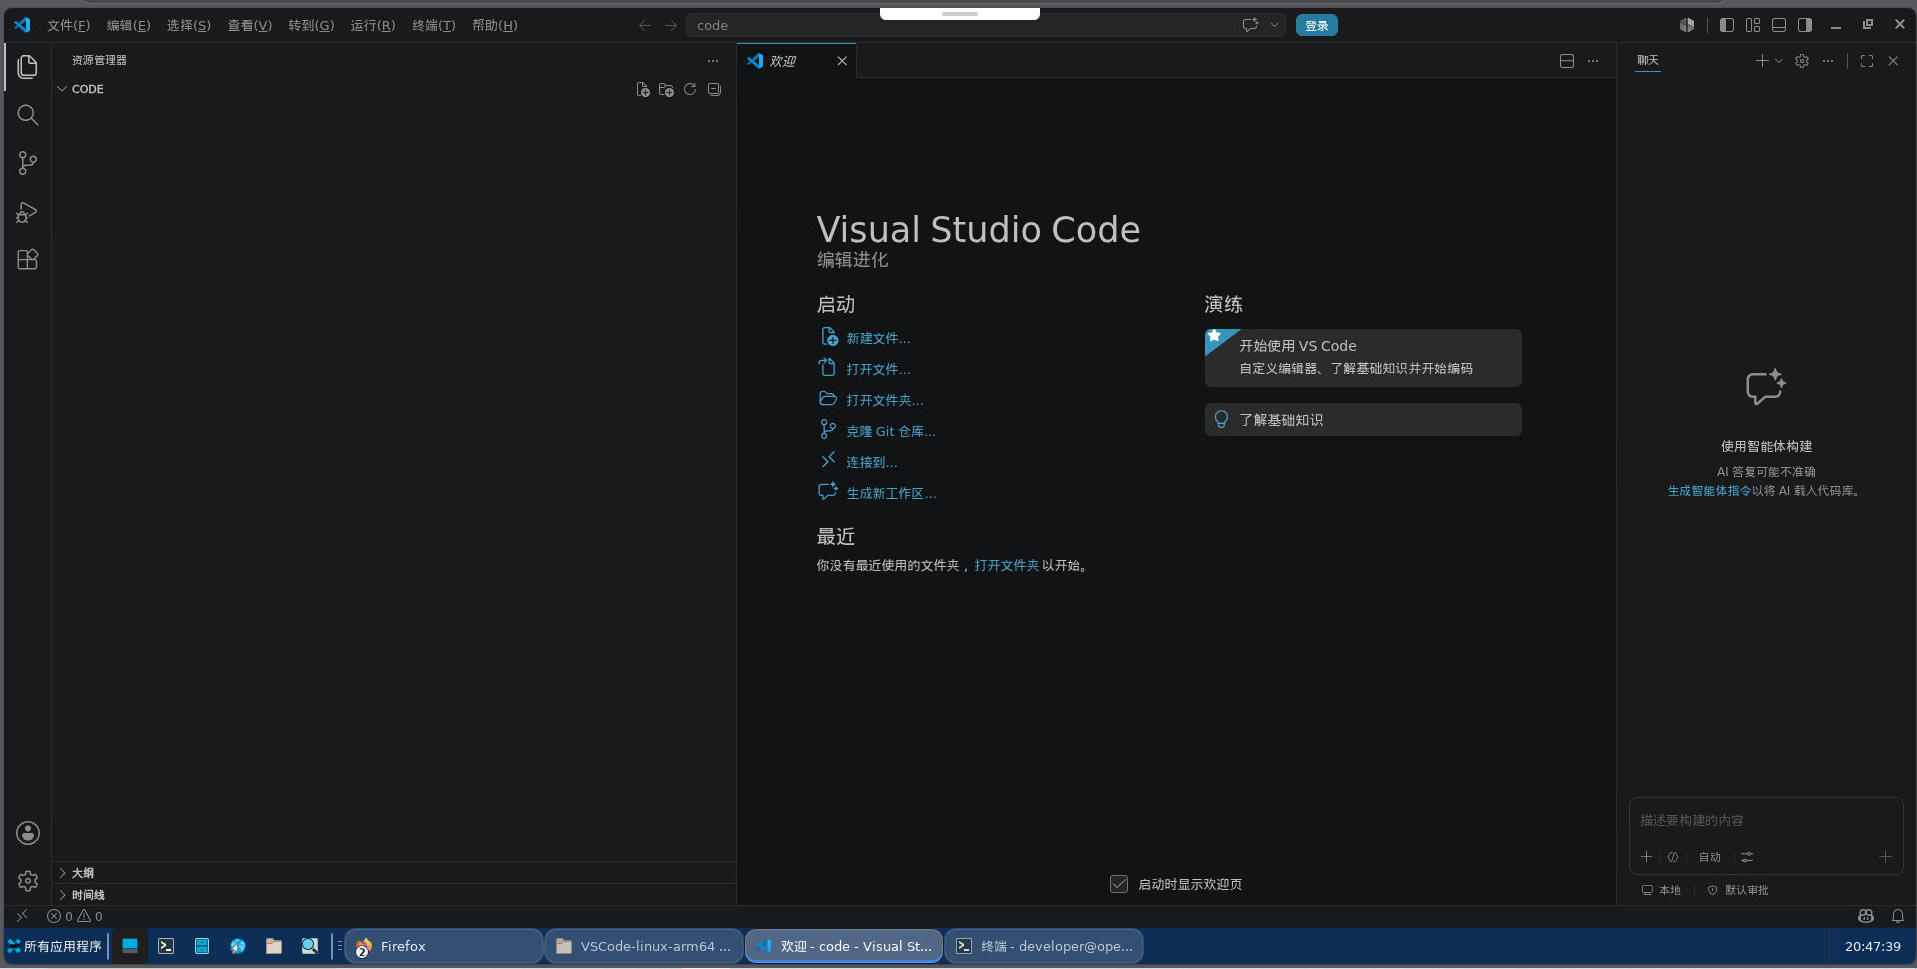The height and width of the screenshot is (969, 1917).
Task: Refresh the Explorer file tree
Action: (690, 89)
